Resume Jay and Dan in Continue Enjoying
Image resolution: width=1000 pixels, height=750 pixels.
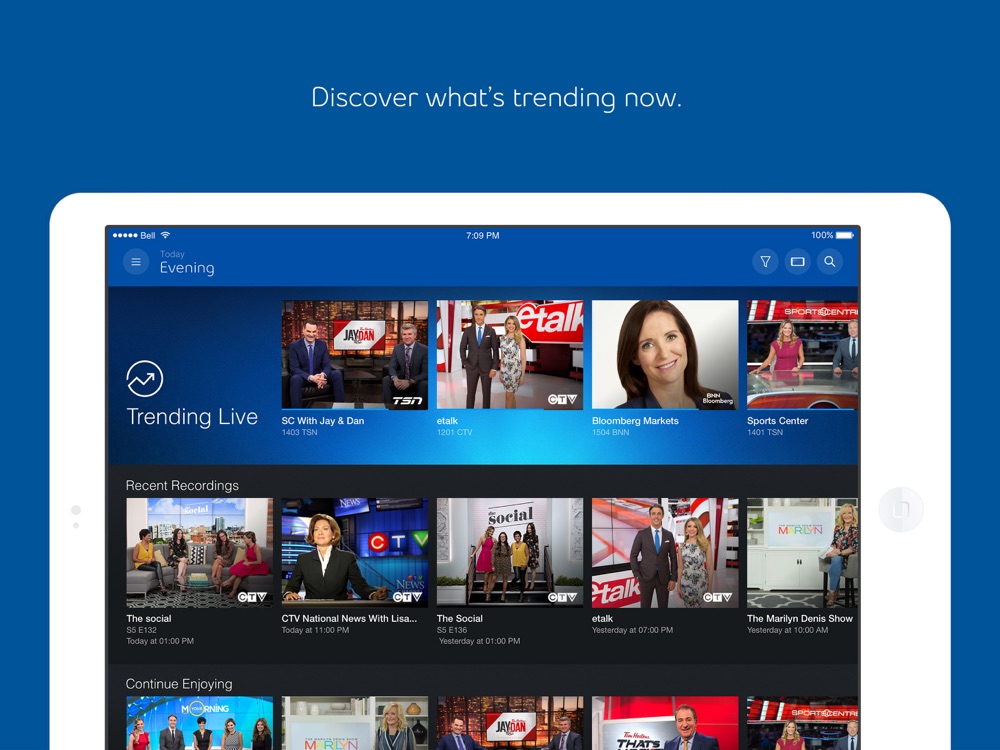(x=510, y=723)
